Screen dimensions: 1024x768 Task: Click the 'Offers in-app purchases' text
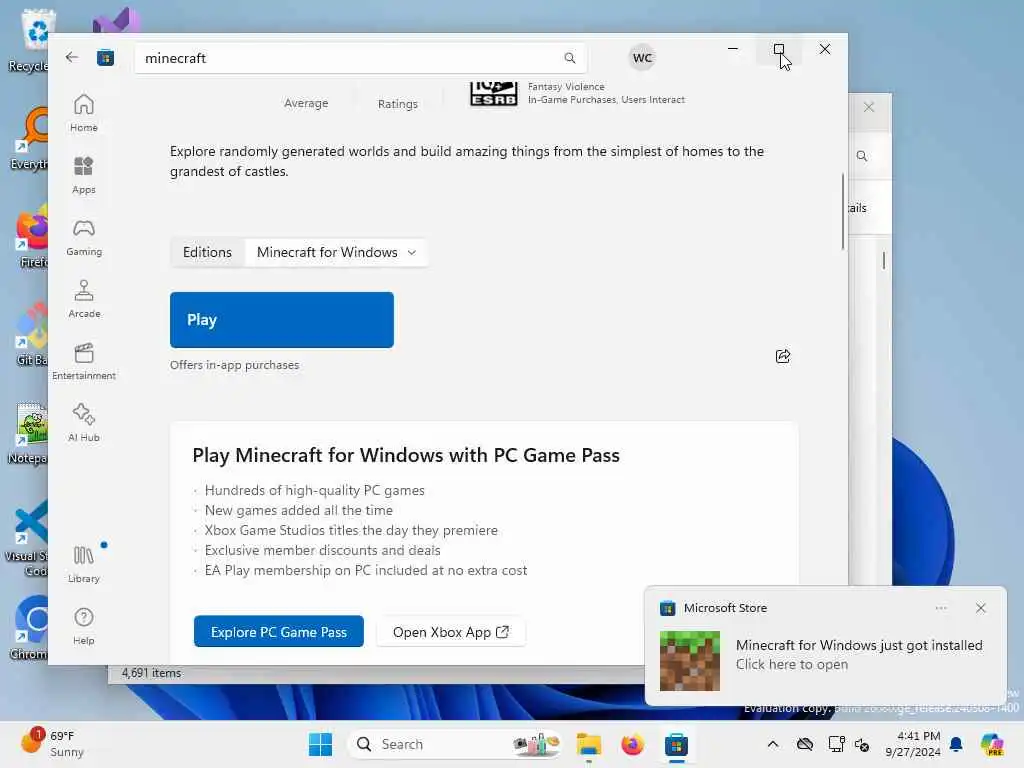[234, 365]
